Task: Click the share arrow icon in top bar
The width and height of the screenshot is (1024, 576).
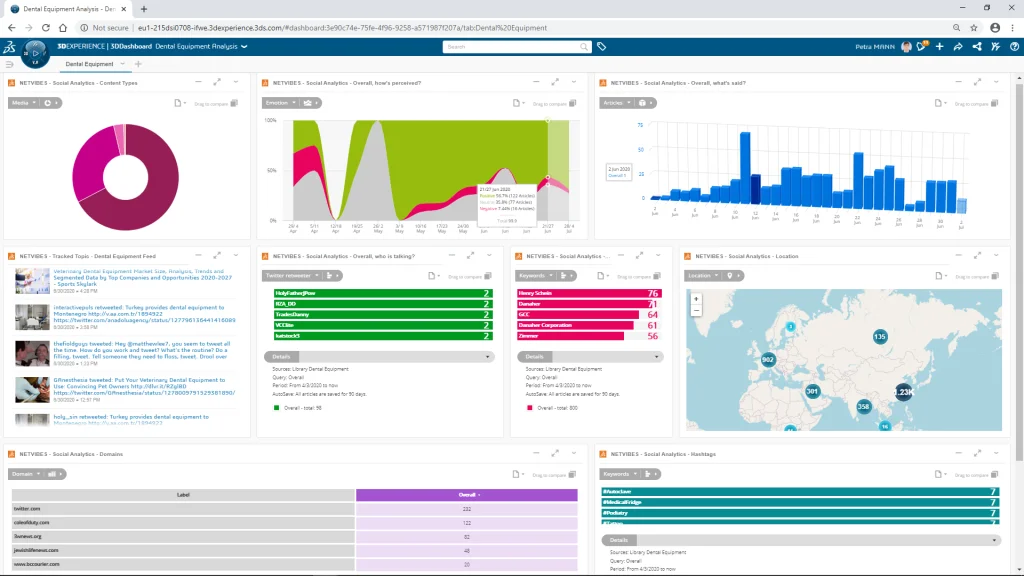Action: 958,46
